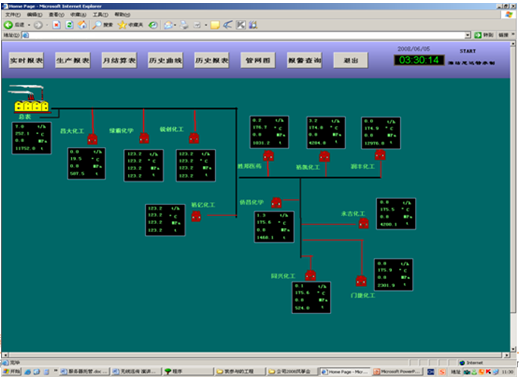This screenshot has height=380, width=519.
Task: Open the Back button history dropdown
Action: pos(29,25)
